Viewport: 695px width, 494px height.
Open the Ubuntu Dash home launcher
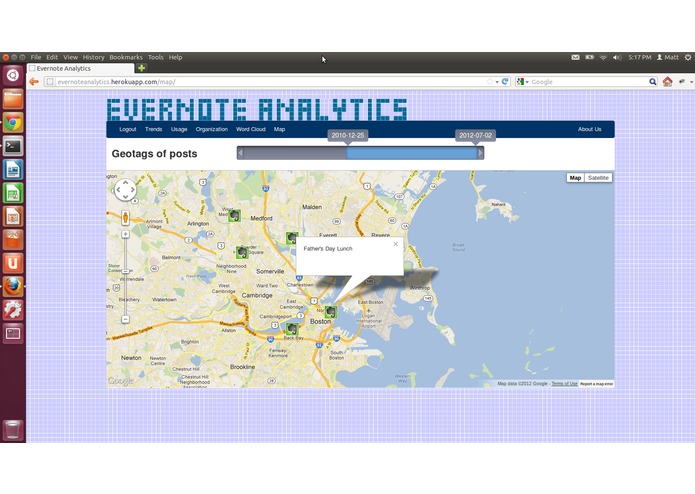pyautogui.click(x=13, y=75)
